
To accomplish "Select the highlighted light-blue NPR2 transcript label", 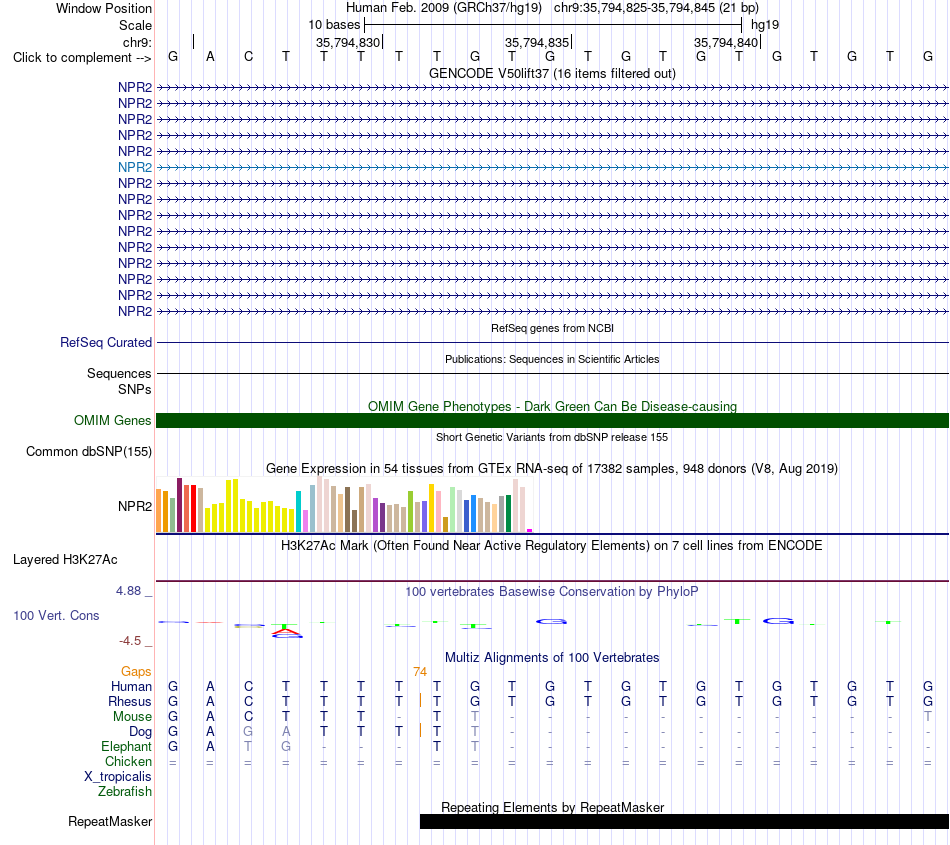I will [x=135, y=167].
